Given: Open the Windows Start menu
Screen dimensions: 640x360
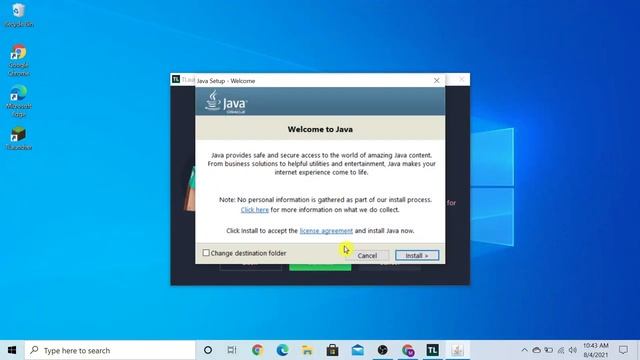Looking at the screenshot, I should coord(12,350).
